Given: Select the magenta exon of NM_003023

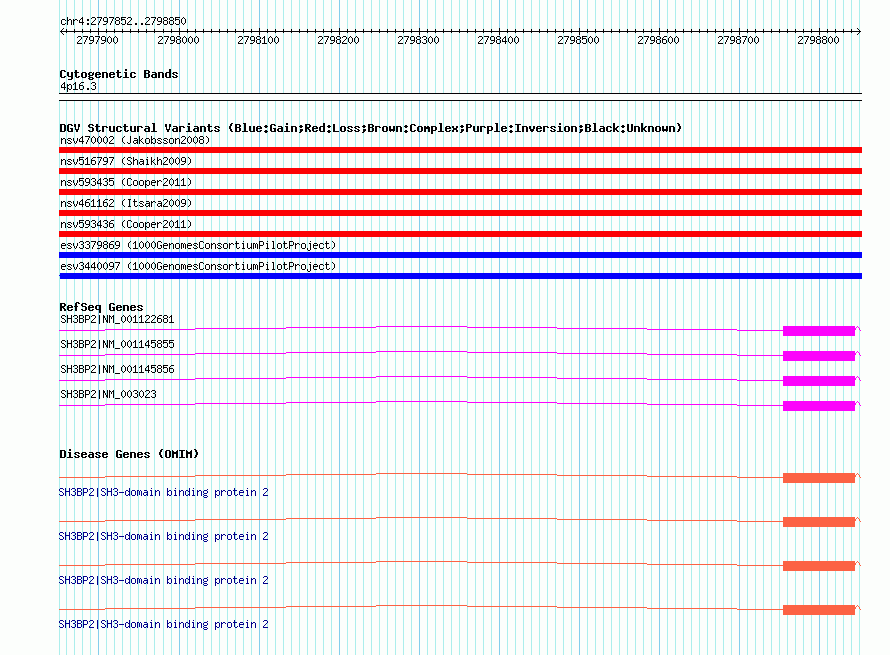Looking at the screenshot, I should pyautogui.click(x=818, y=406).
